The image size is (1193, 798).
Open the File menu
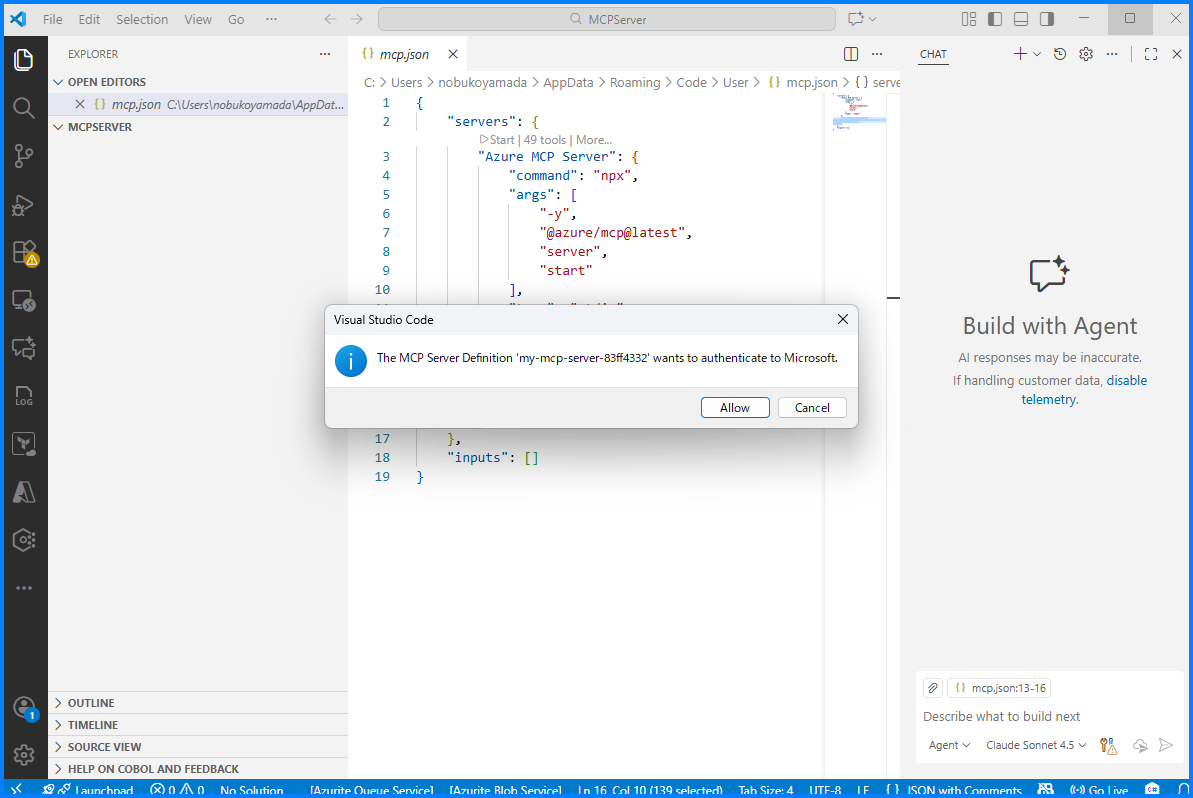[52, 19]
